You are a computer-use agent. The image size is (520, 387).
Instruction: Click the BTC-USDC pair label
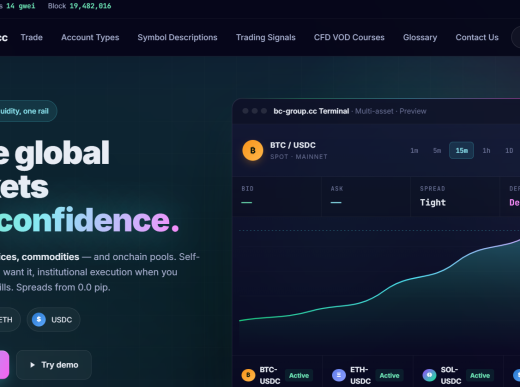270,375
